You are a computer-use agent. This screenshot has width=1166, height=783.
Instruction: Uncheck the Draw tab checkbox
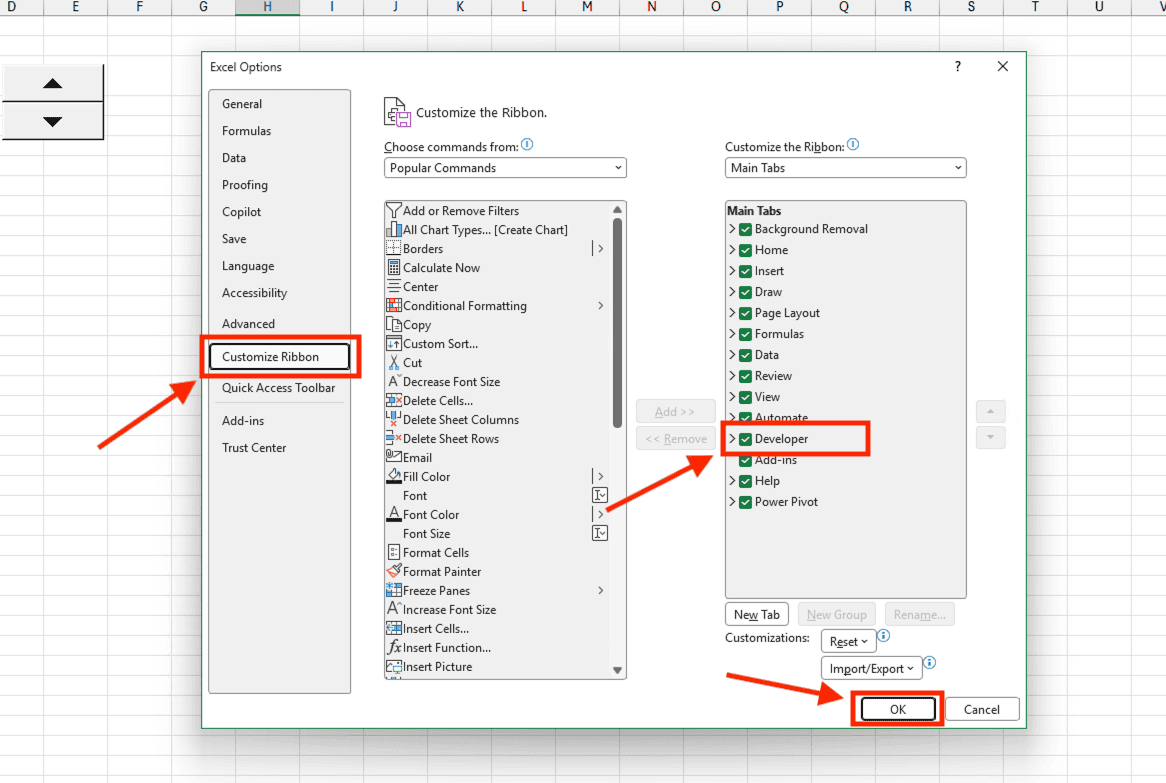(745, 291)
